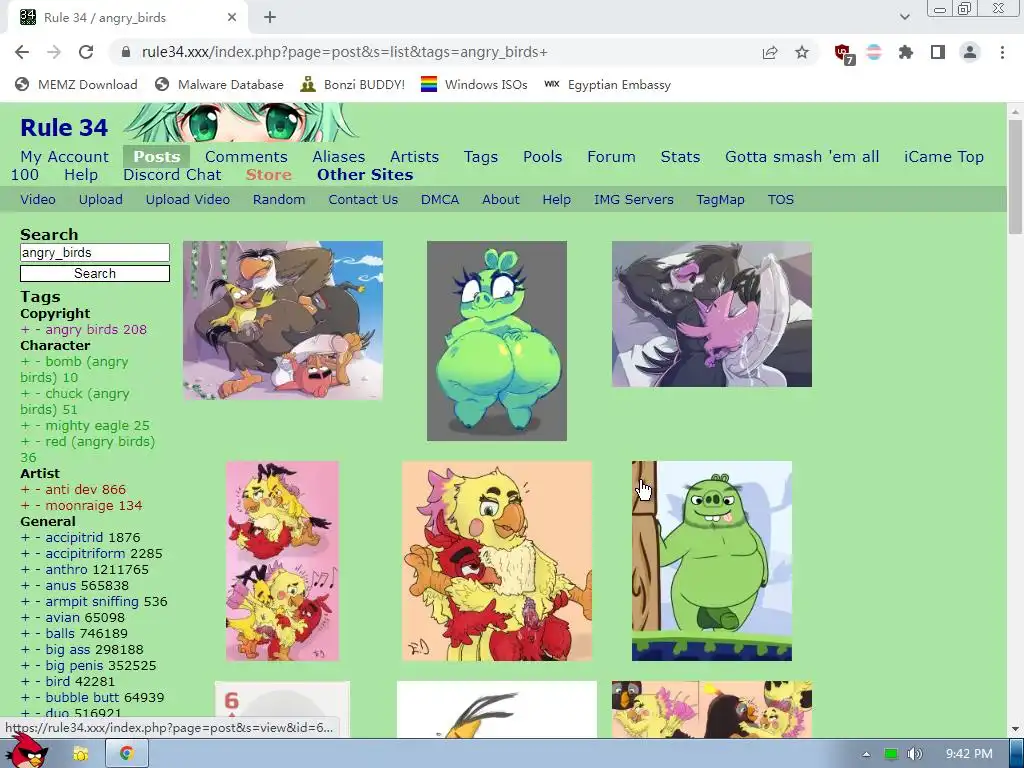1024x768 pixels.
Task: Visit the Forum link
Action: click(611, 157)
